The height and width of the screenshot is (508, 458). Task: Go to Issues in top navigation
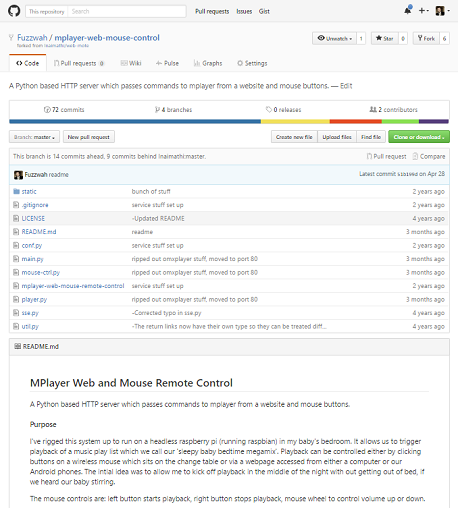click(x=244, y=11)
